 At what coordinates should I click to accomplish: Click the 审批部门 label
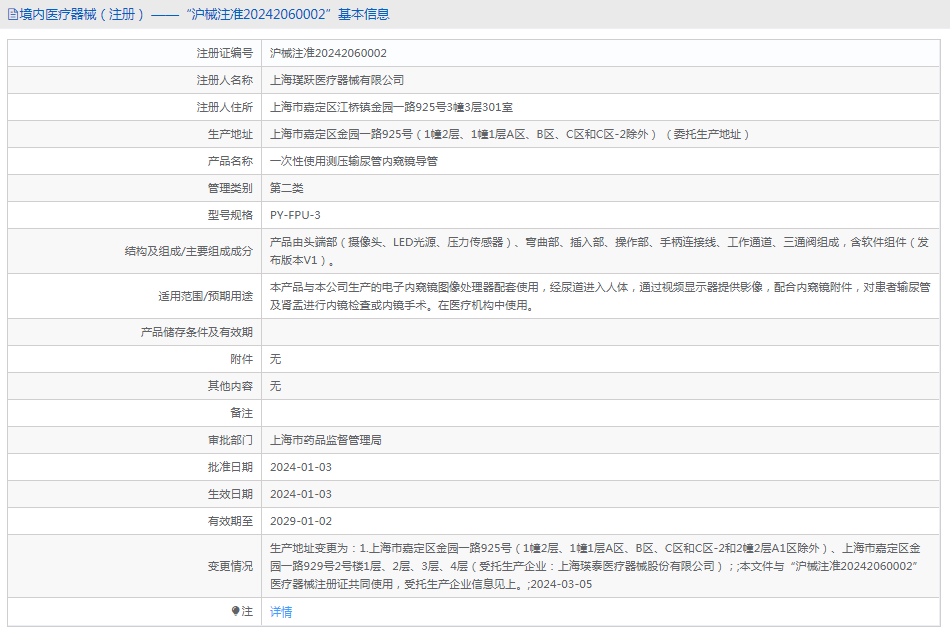230,440
